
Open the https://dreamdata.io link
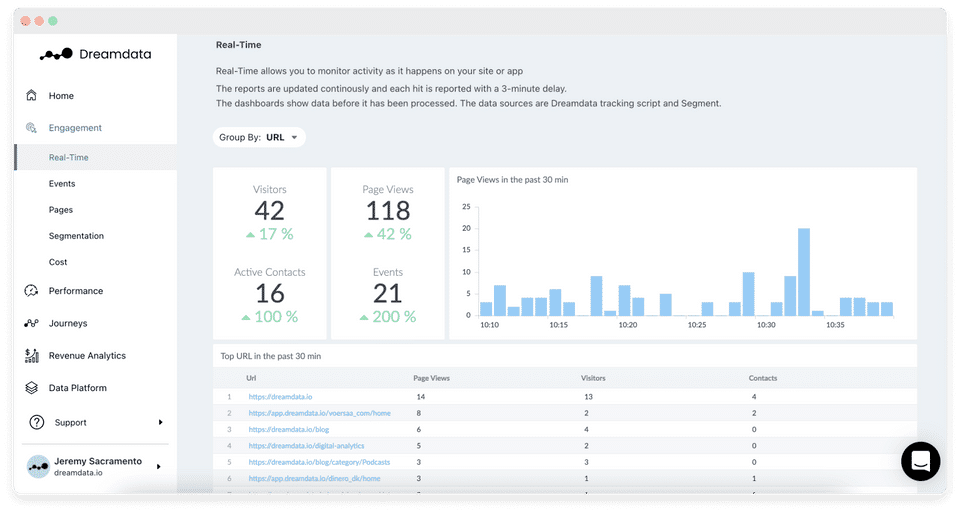pos(280,397)
